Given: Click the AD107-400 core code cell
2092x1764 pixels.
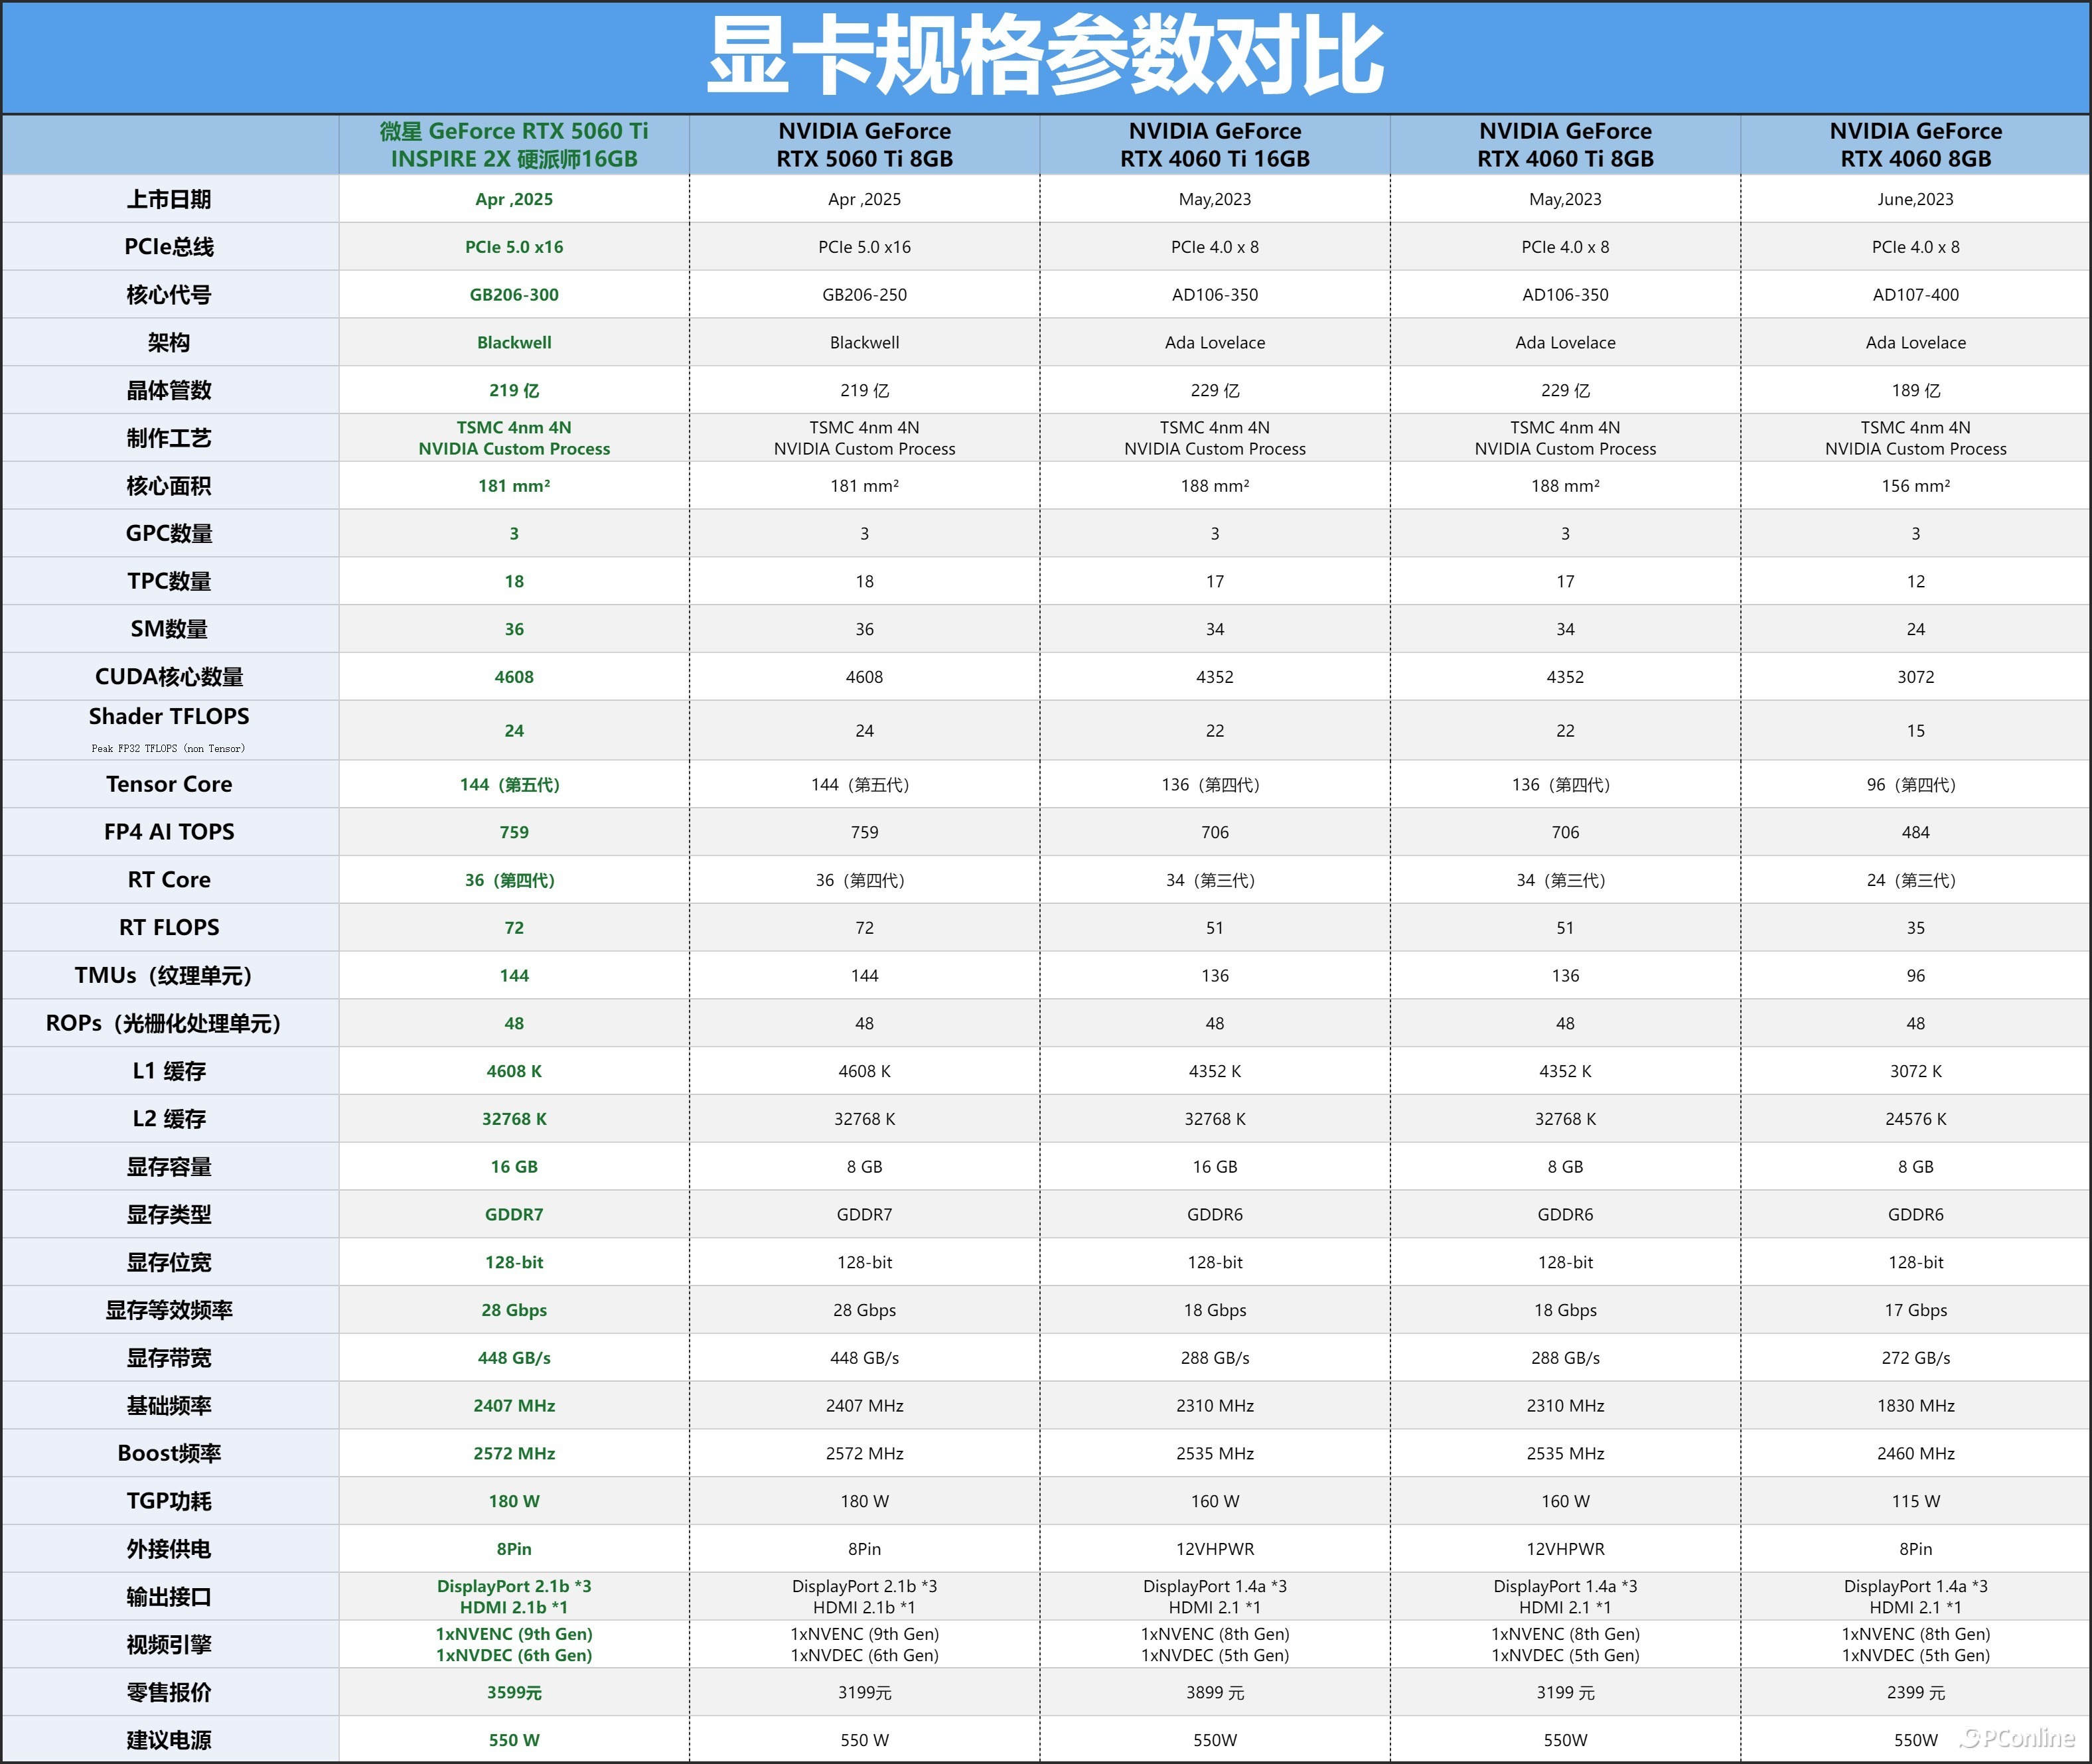Looking at the screenshot, I should point(1915,295).
